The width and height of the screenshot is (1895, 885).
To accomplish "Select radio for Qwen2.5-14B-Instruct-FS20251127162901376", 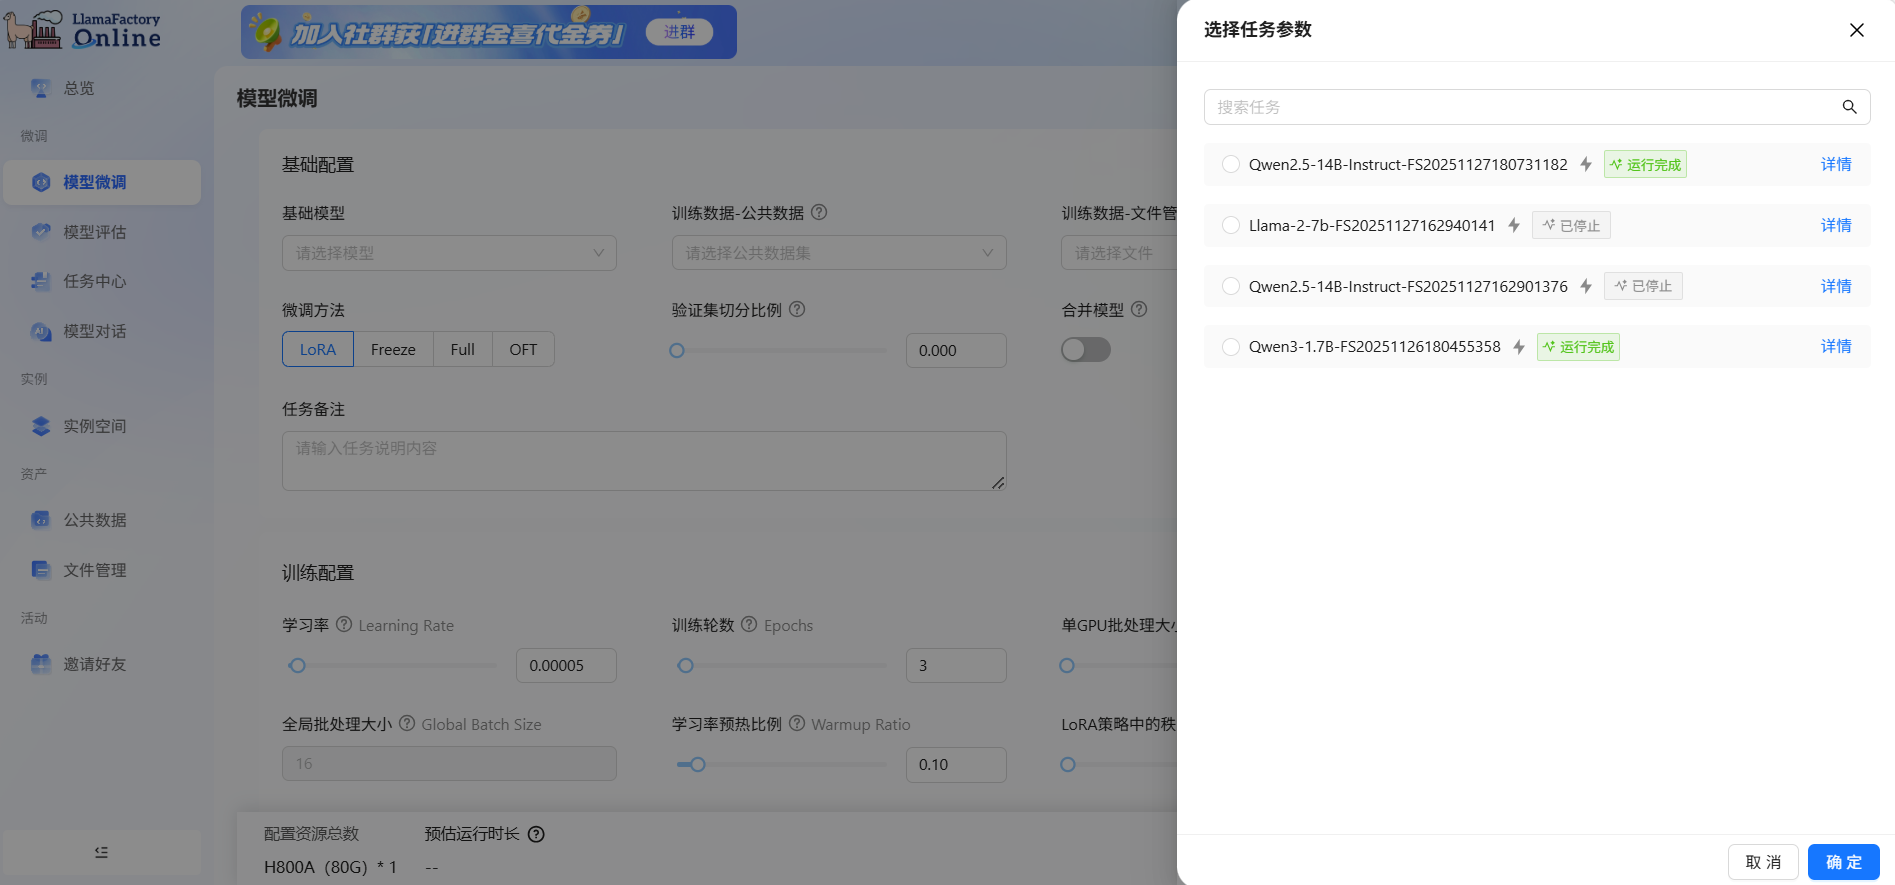I will click(x=1231, y=286).
